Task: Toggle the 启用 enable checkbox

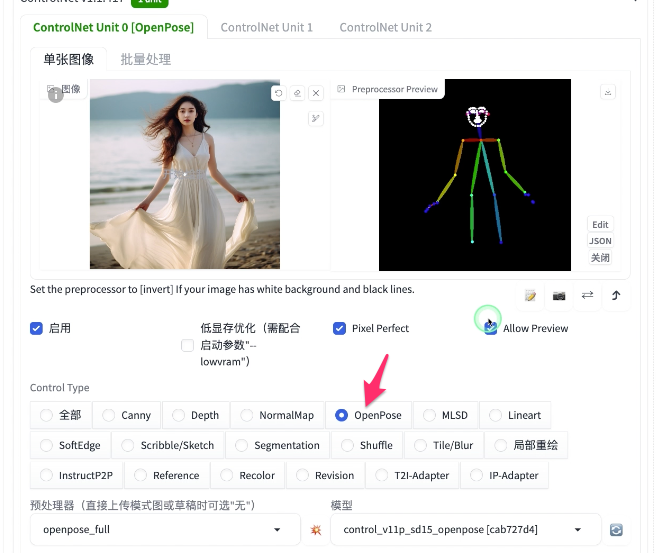Action: (36, 328)
